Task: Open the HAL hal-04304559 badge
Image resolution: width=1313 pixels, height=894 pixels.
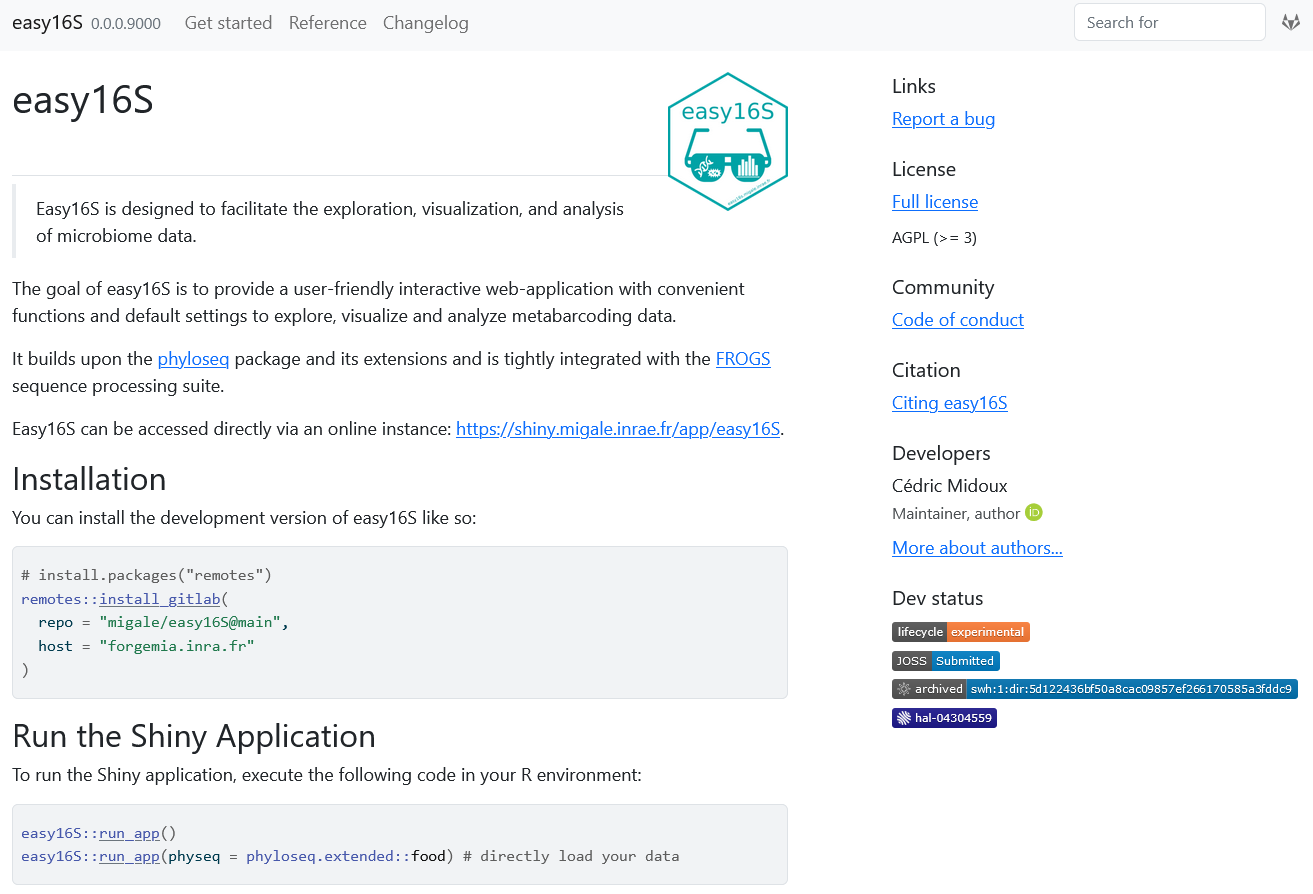Action: click(944, 718)
